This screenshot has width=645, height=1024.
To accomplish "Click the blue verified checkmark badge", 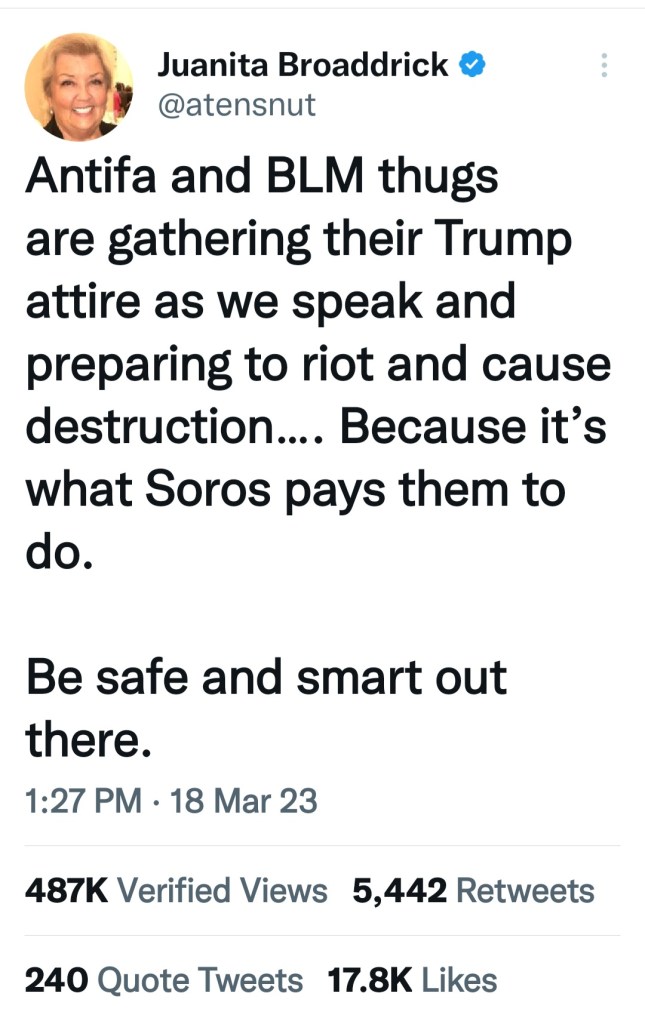I will tap(472, 65).
